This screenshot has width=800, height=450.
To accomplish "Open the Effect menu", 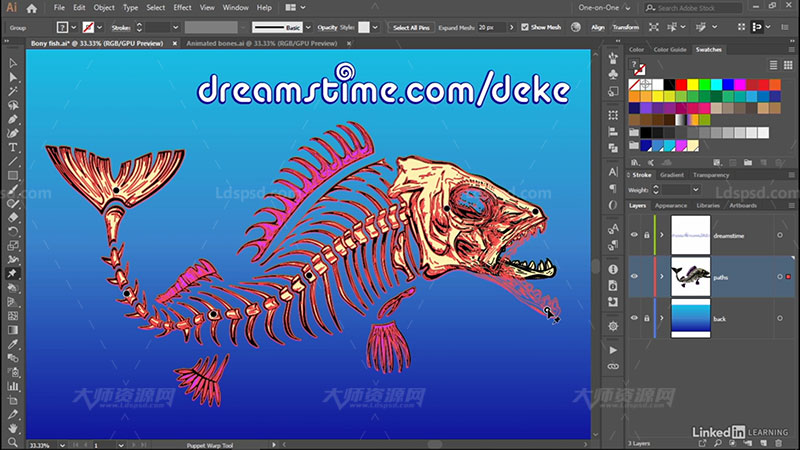I will (x=182, y=8).
